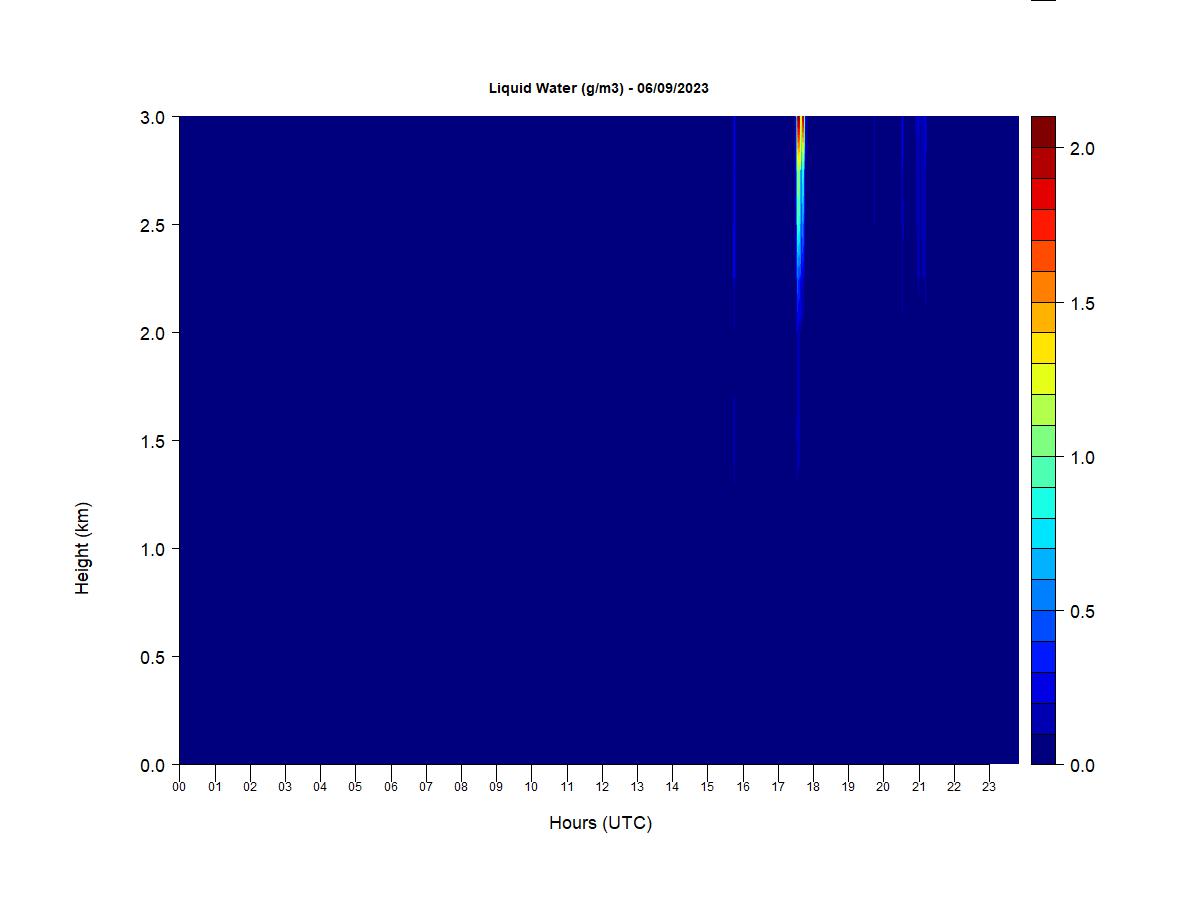Select the hour '12' tick on the x-axis
1200x900 pixels.
602,786
